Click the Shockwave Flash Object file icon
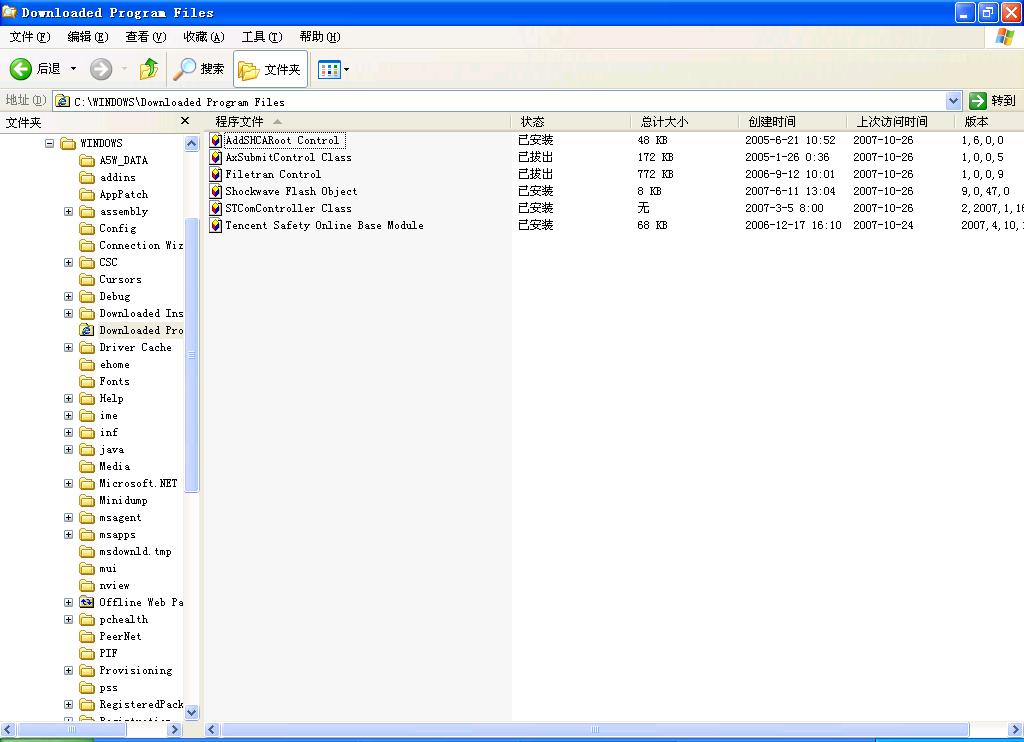 (x=216, y=191)
